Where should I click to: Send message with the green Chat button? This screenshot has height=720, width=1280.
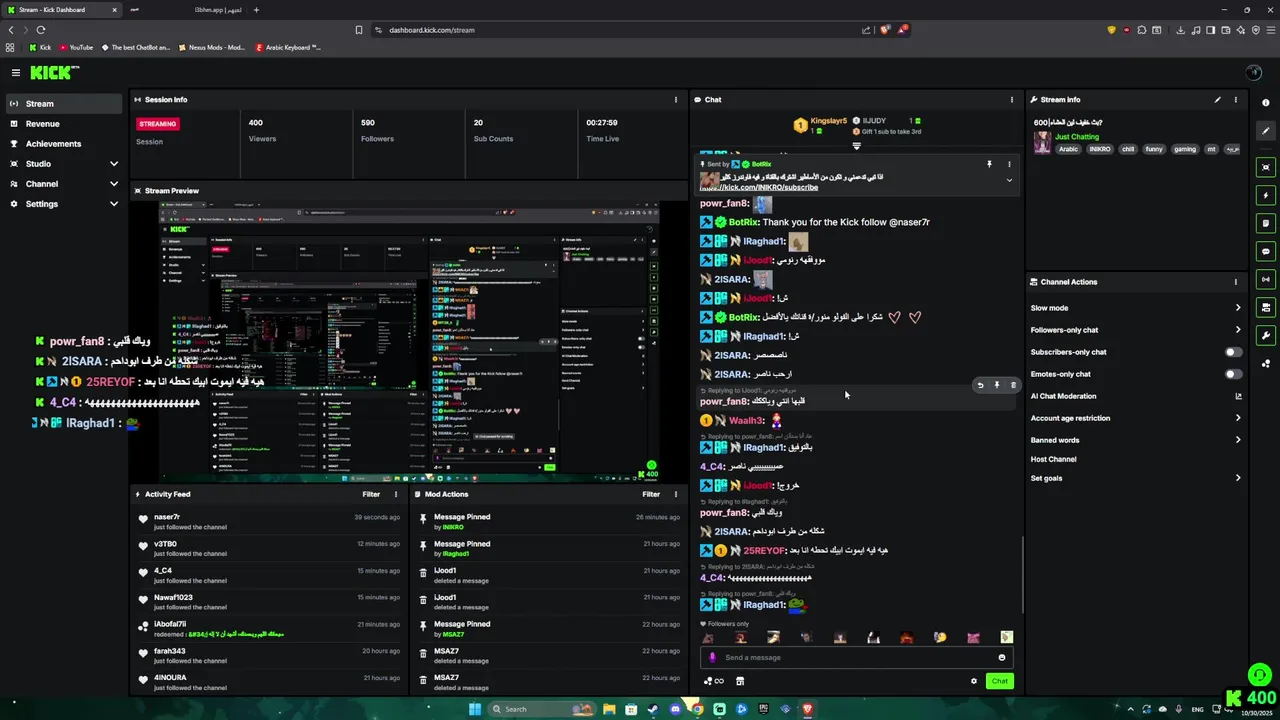[x=999, y=681]
